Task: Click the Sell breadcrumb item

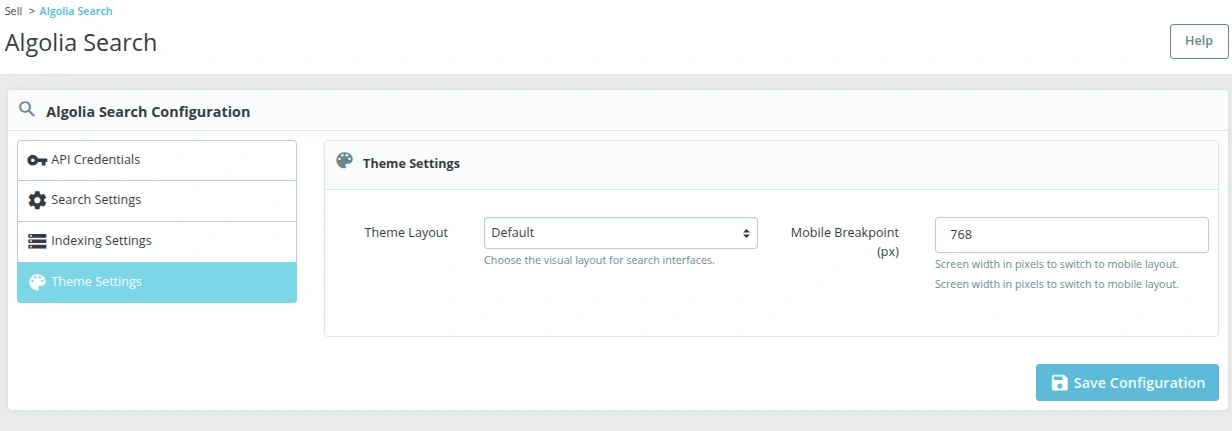Action: (14, 11)
